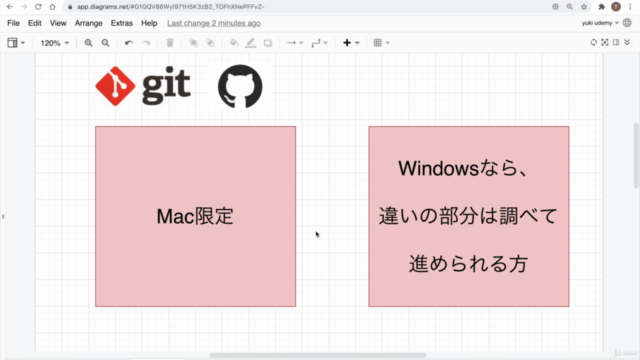Open connection arrow style dropdown

pos(295,43)
